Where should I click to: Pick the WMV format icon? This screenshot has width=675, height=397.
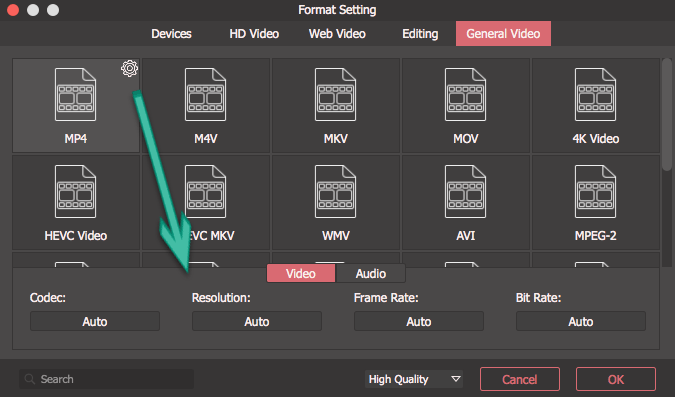point(335,192)
